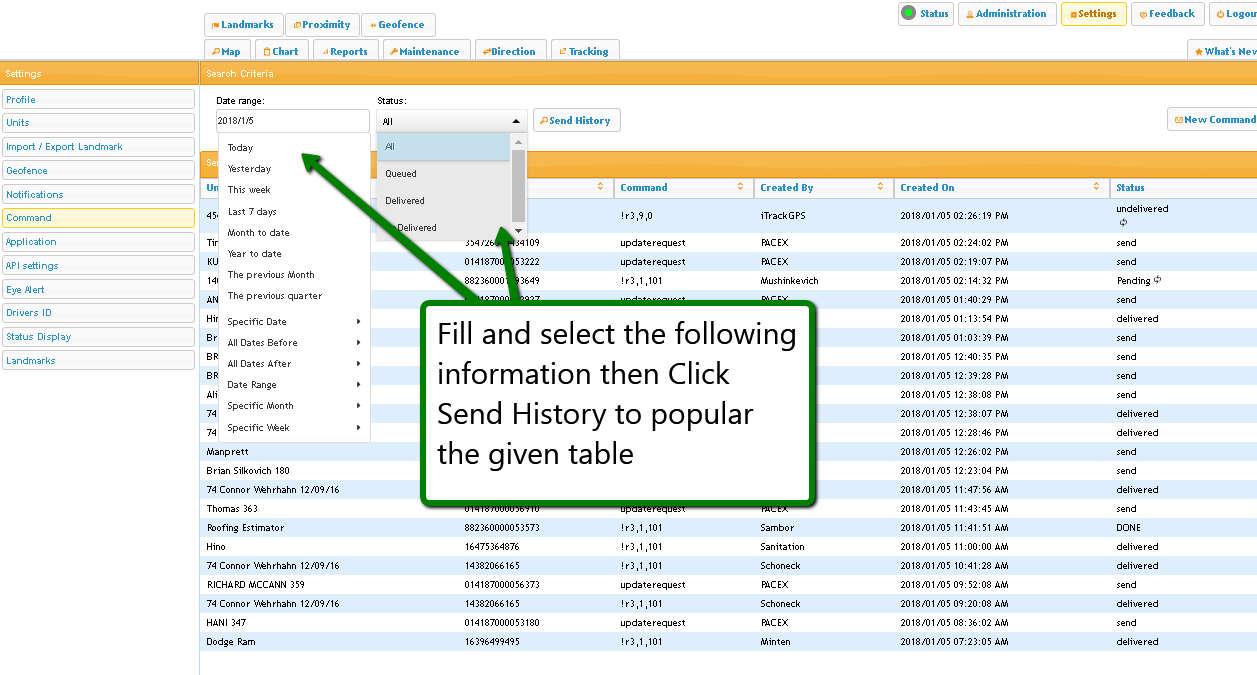
Task: Select "Last 7 days" from date menu
Action: [252, 212]
